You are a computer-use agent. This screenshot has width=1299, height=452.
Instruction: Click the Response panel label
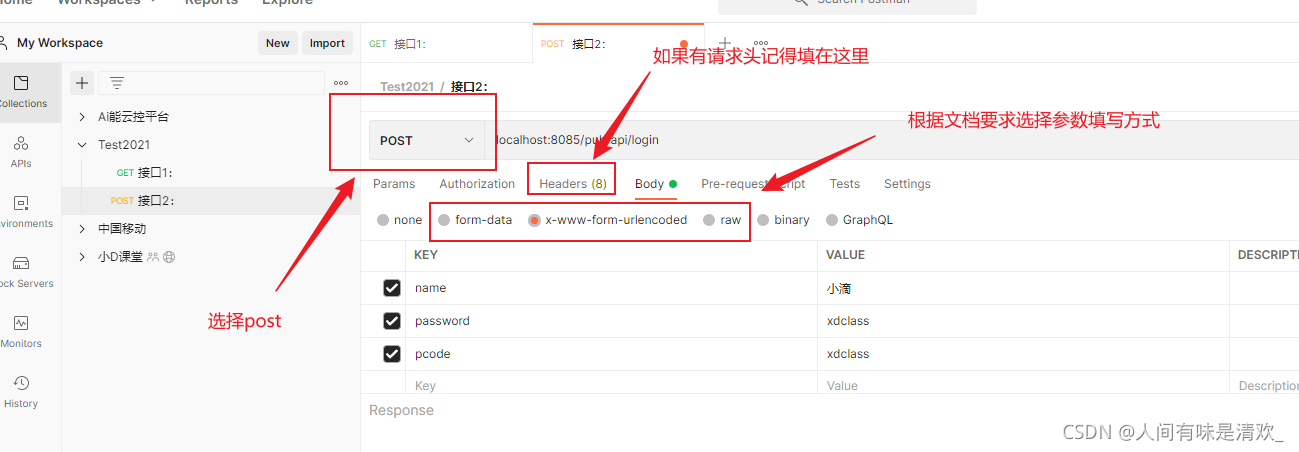tap(401, 410)
